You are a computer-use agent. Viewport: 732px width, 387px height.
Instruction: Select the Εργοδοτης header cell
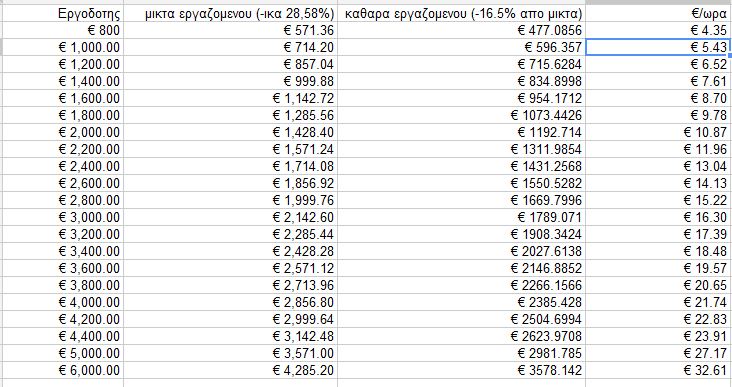pos(63,14)
